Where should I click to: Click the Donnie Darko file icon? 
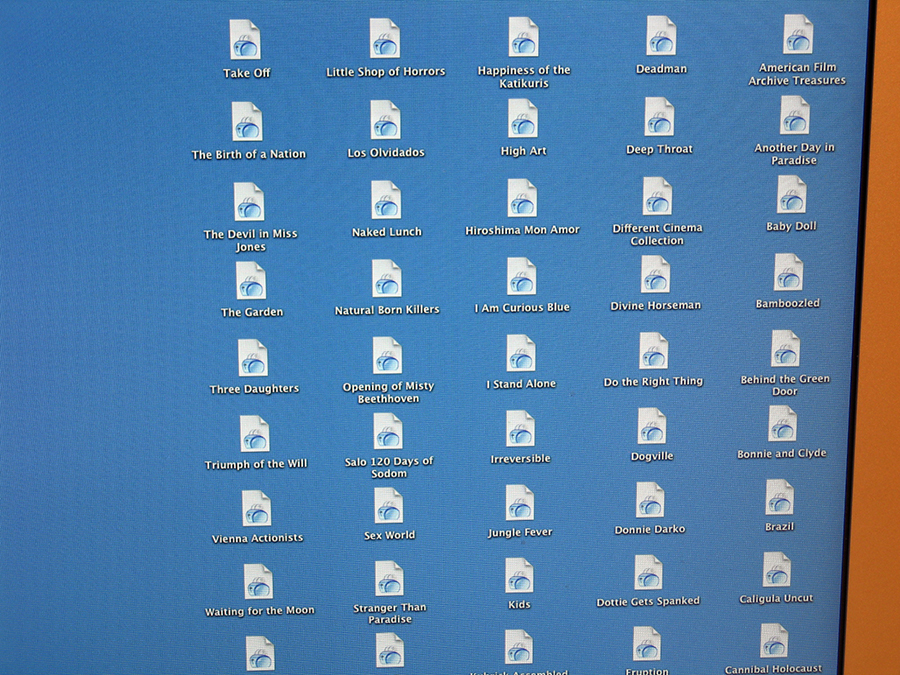tap(650, 501)
